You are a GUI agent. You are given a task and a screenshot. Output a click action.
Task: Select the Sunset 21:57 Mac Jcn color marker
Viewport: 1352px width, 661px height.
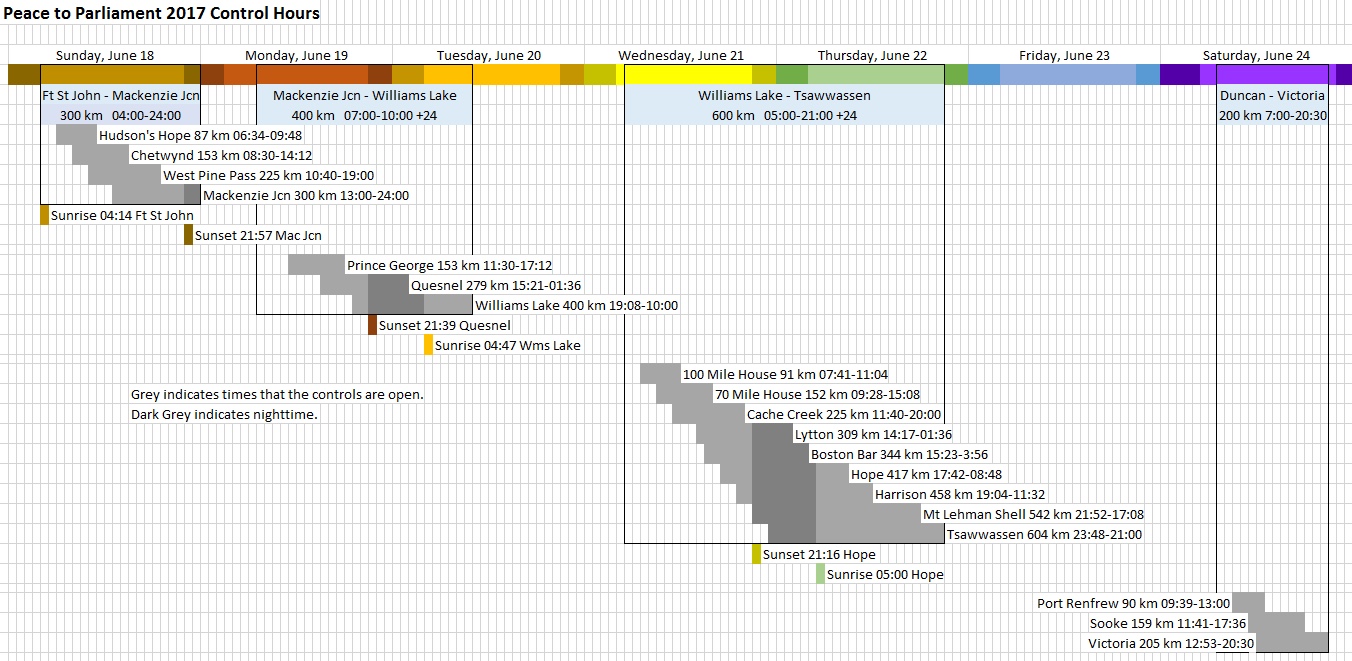188,235
